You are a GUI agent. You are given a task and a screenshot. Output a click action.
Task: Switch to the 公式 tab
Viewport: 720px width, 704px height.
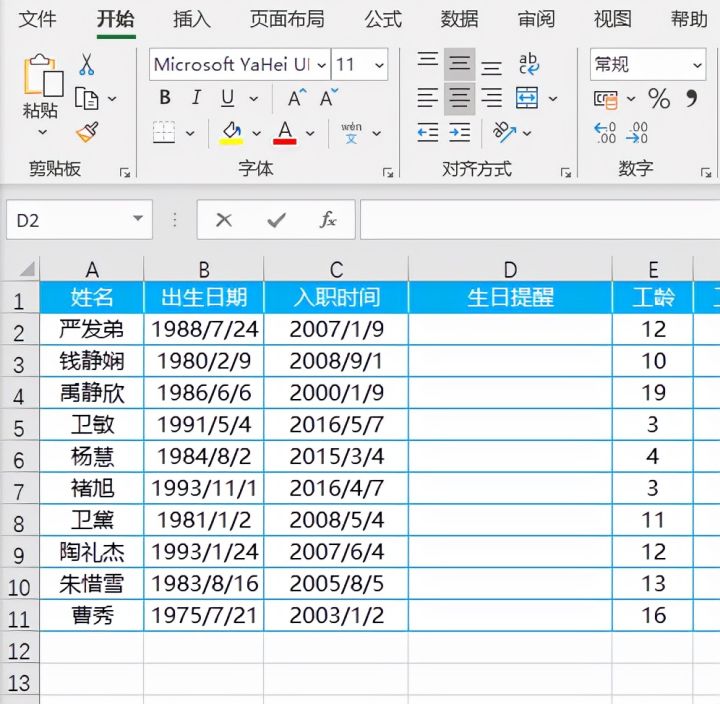383,19
